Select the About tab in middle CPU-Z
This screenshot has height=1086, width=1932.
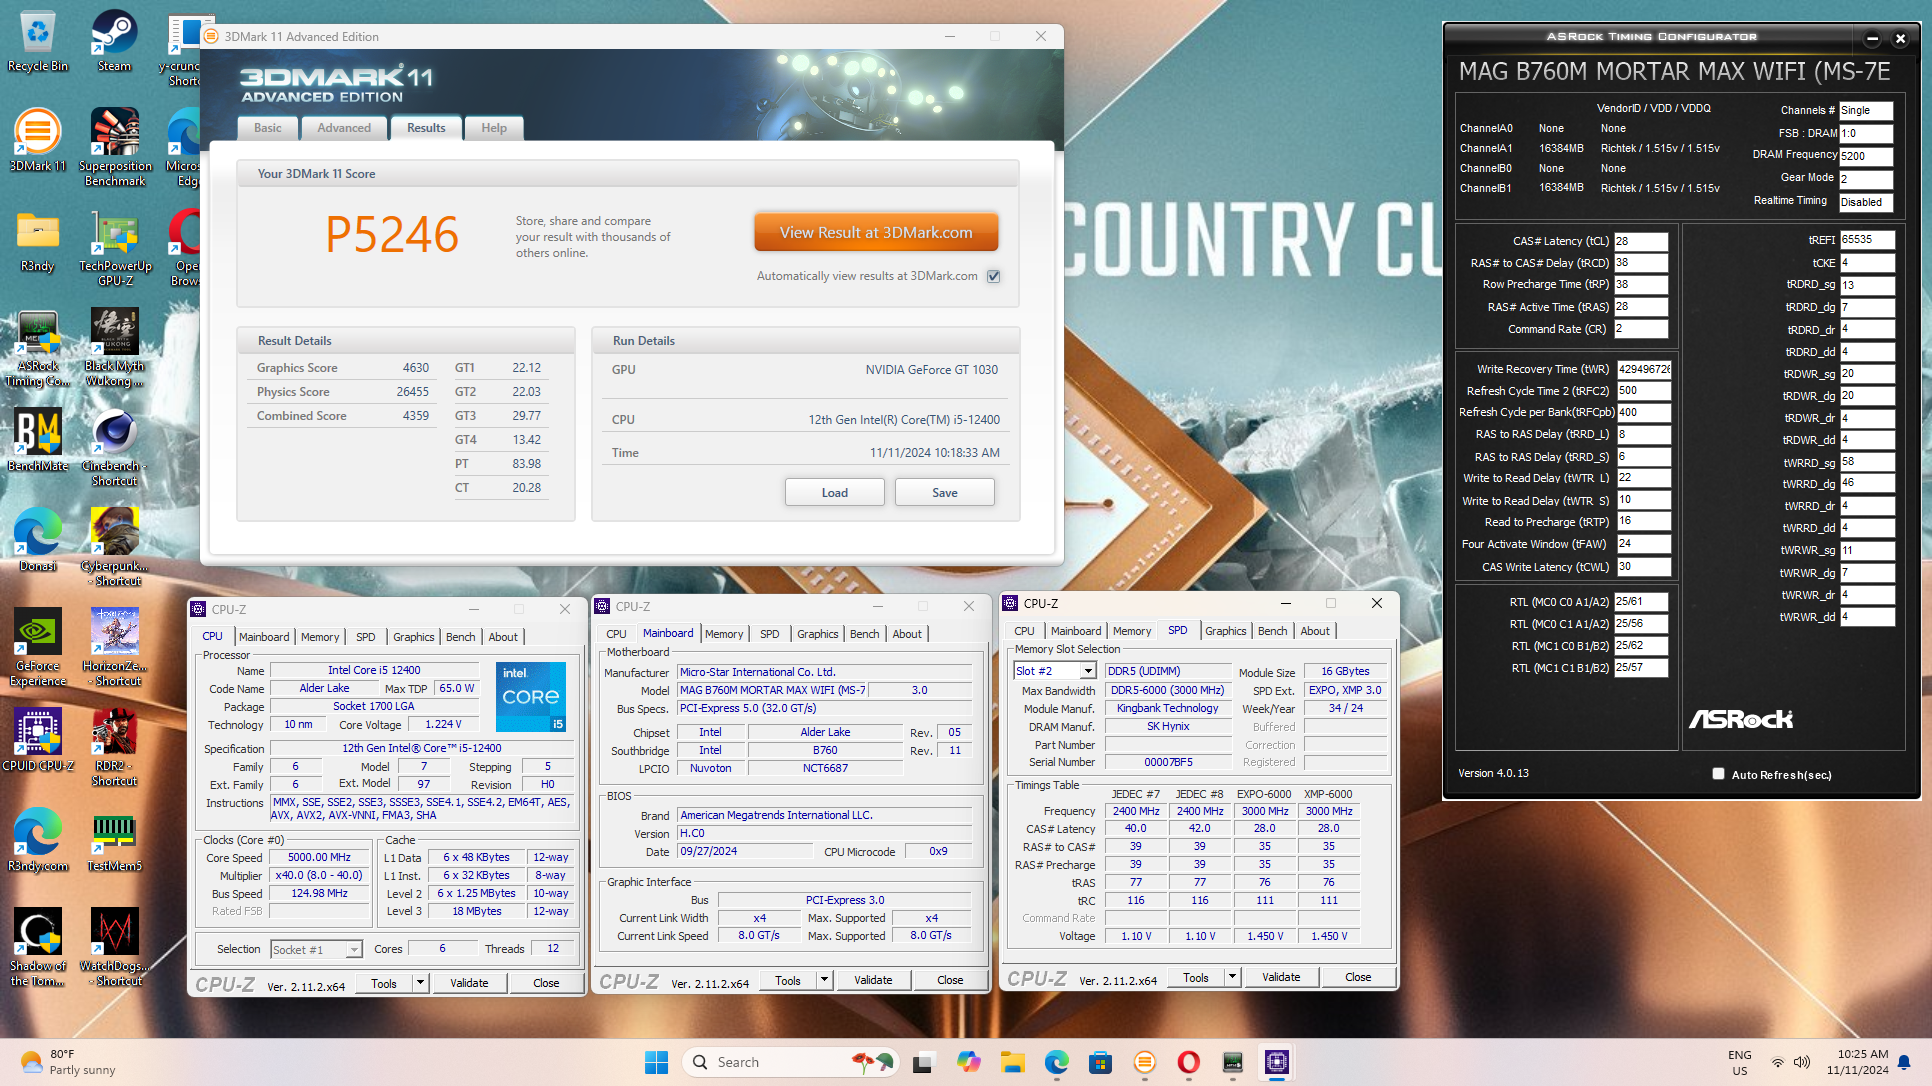[x=907, y=634]
